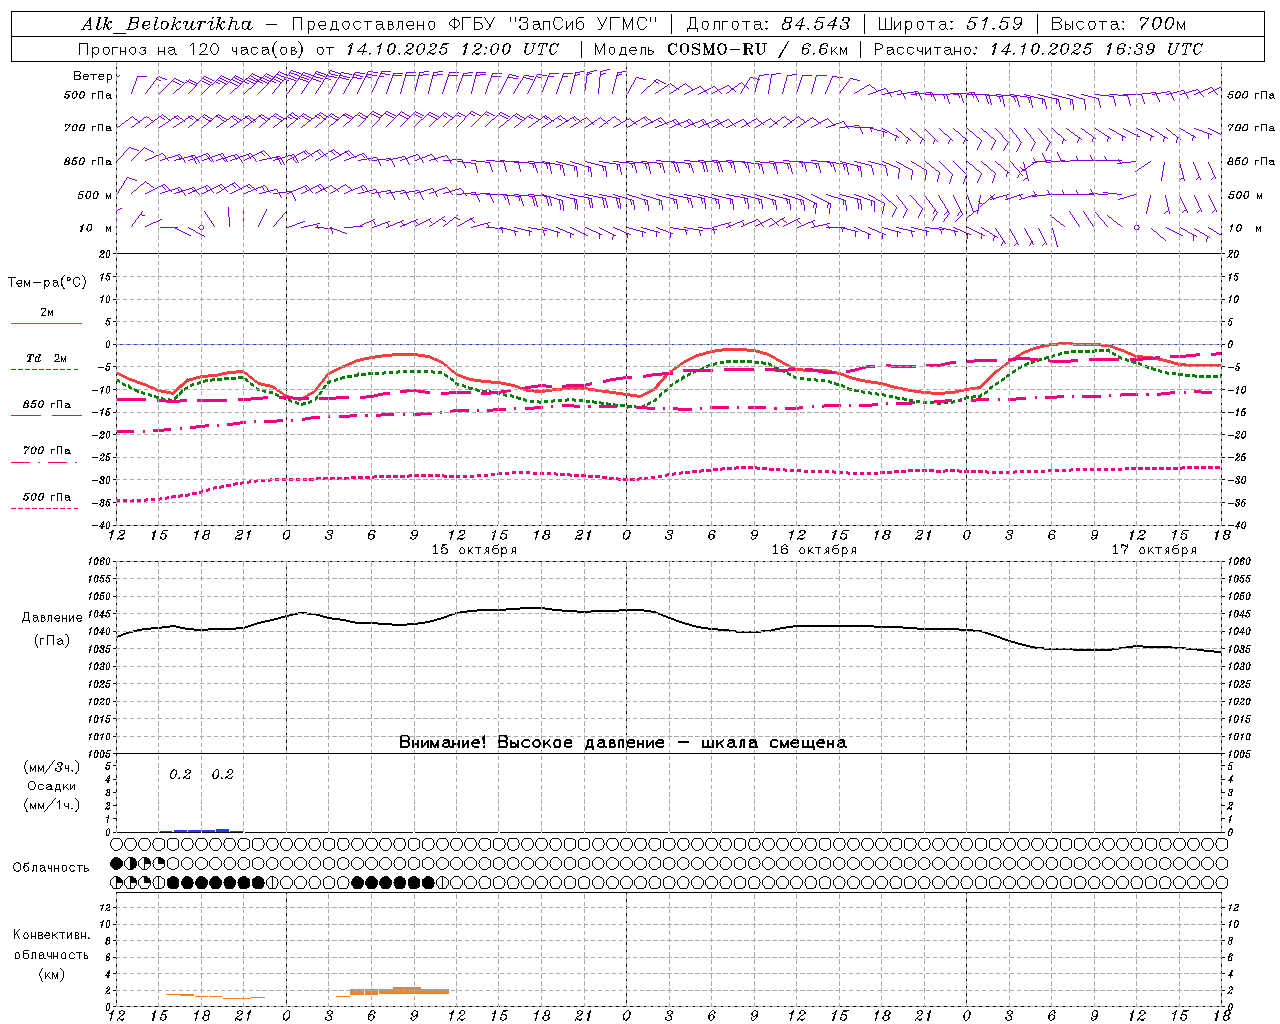Viewport: 1280px width, 1024px height.
Task: Select the "(км)" unit label
Action: click(52, 974)
